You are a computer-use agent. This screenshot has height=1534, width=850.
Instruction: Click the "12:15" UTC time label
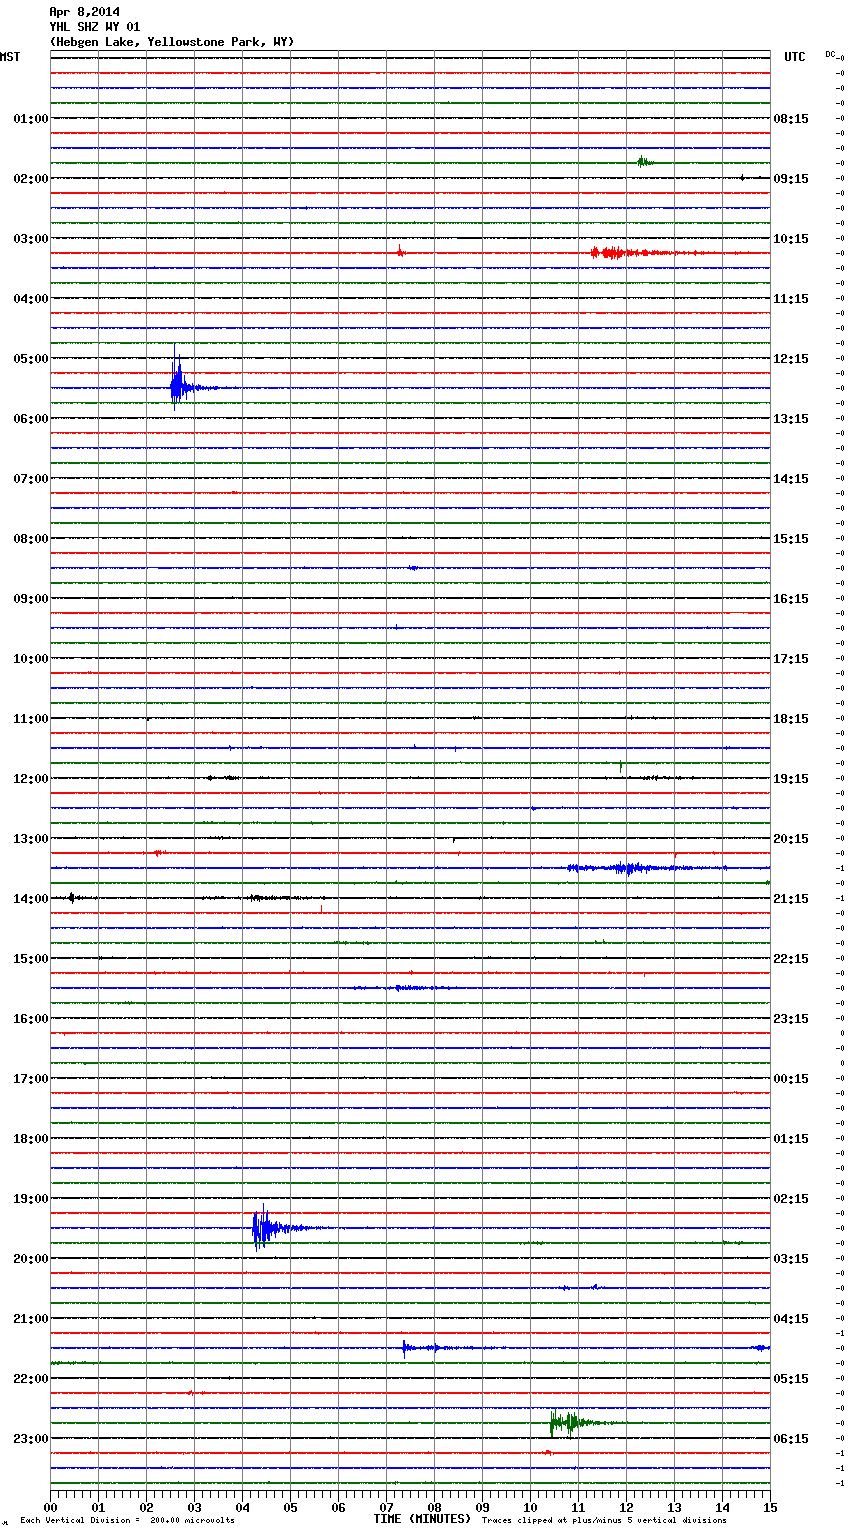point(791,359)
